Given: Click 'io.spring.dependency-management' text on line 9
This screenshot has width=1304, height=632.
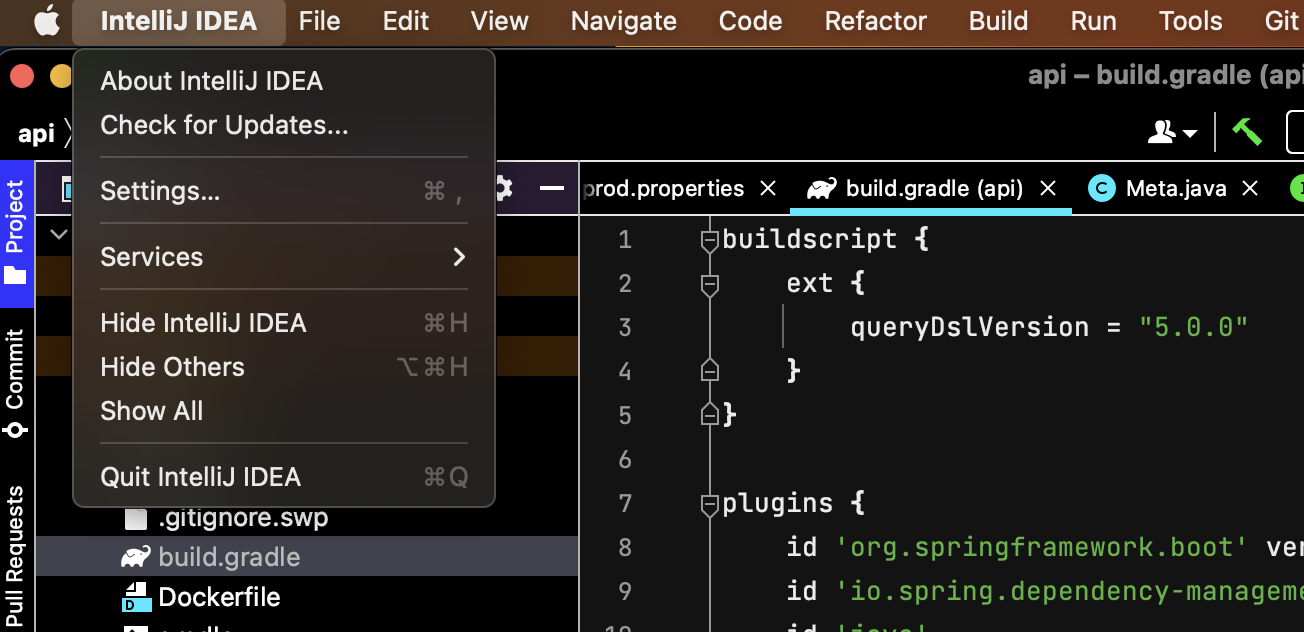Looking at the screenshot, I should click(1069, 591).
